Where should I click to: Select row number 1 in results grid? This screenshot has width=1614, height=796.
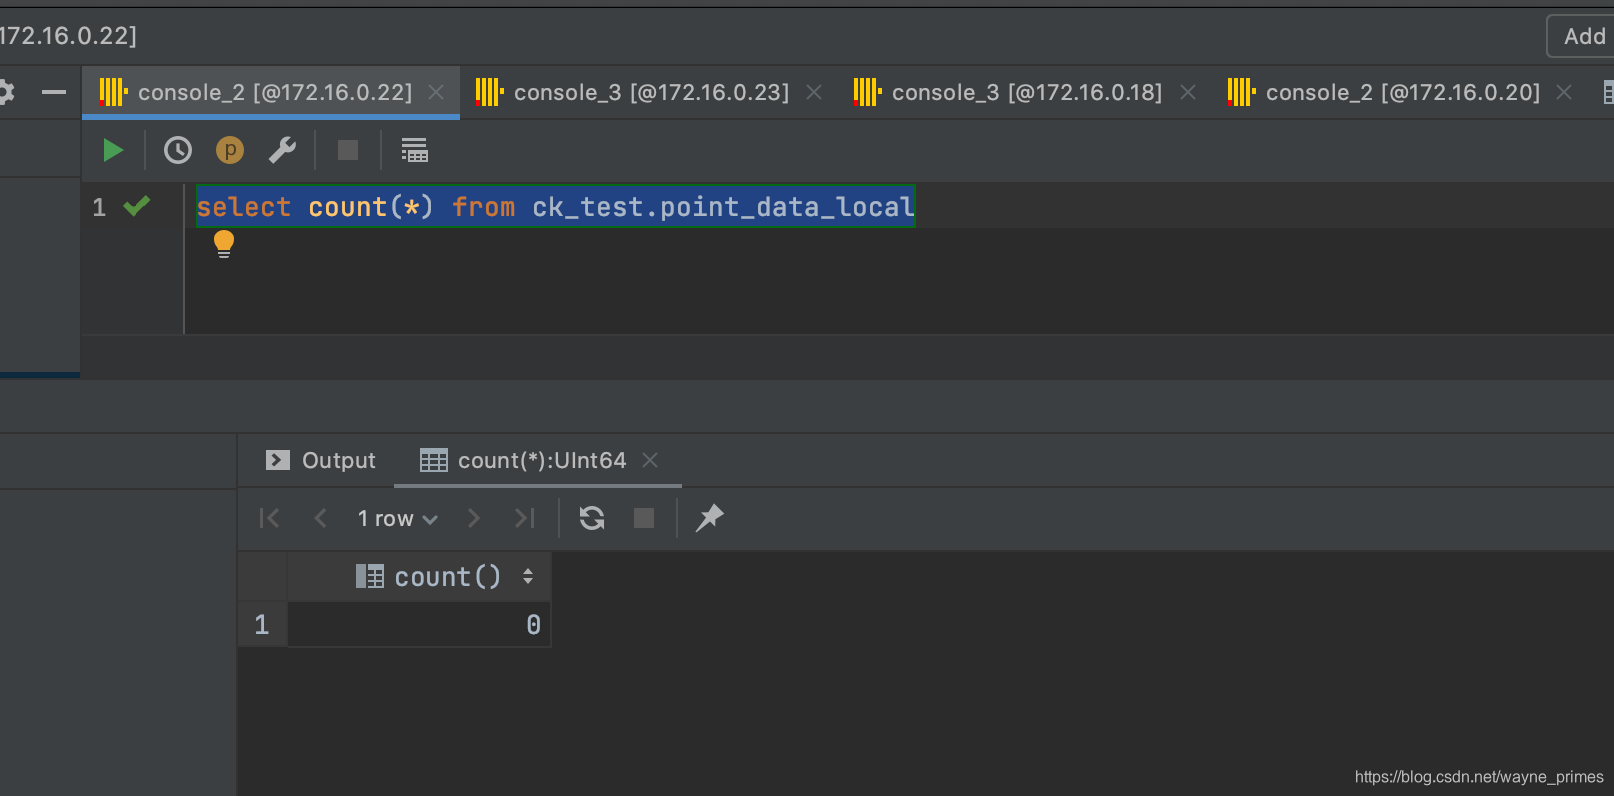tap(262, 624)
